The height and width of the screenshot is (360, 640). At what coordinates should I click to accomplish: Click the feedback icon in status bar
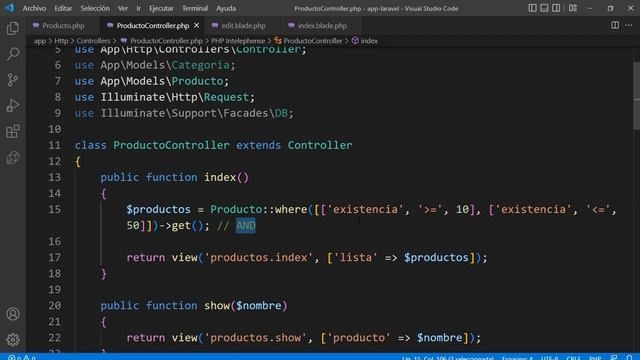click(x=614, y=357)
